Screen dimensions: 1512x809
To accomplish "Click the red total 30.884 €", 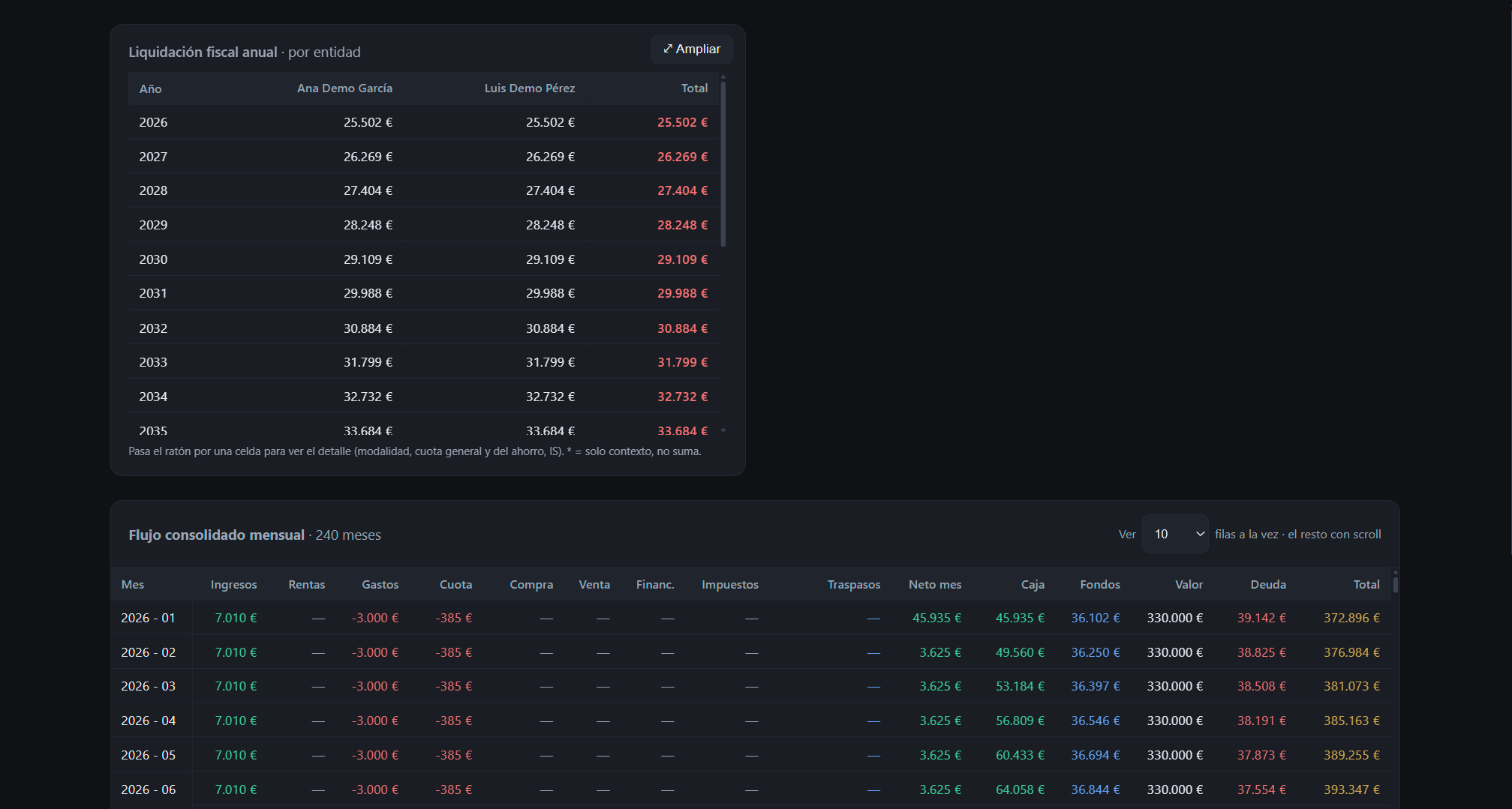I will pos(683,328).
